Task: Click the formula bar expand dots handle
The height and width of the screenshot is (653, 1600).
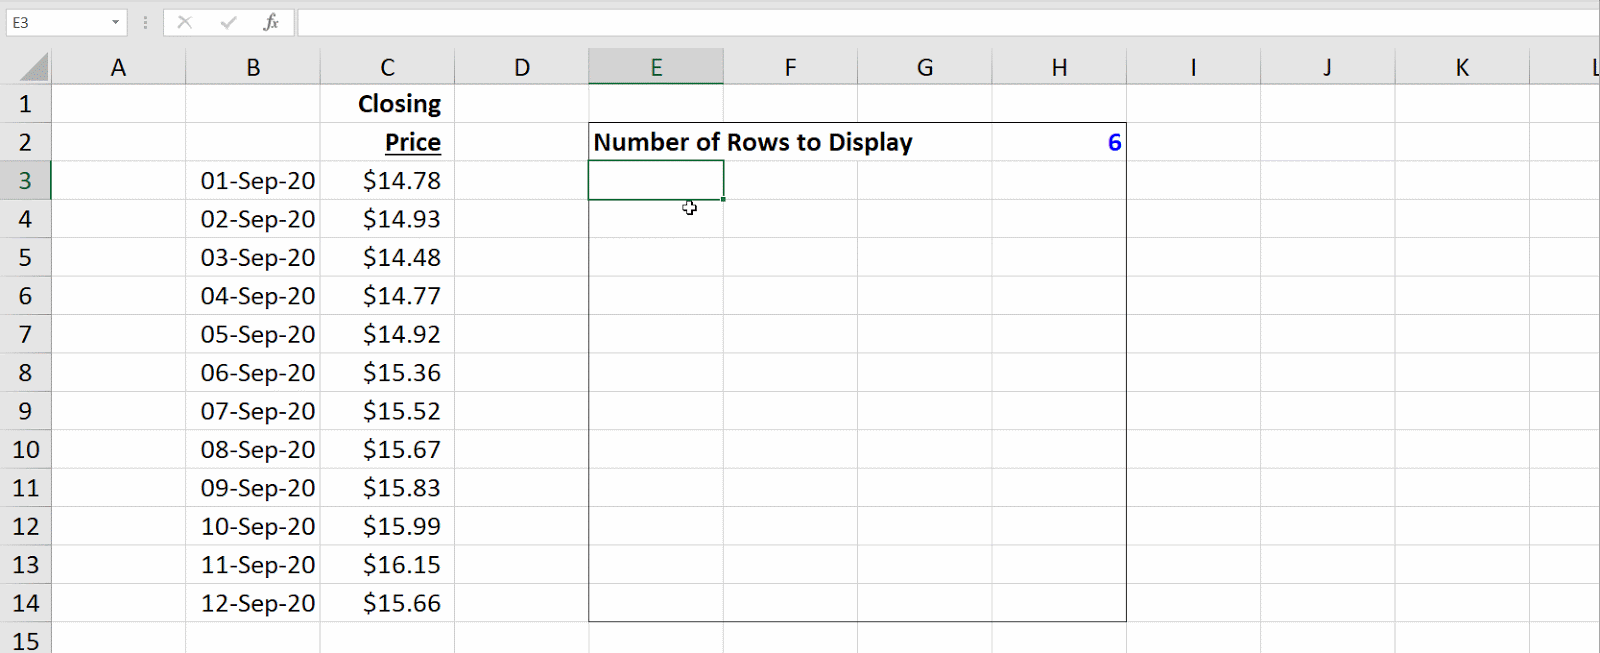Action: [x=146, y=22]
